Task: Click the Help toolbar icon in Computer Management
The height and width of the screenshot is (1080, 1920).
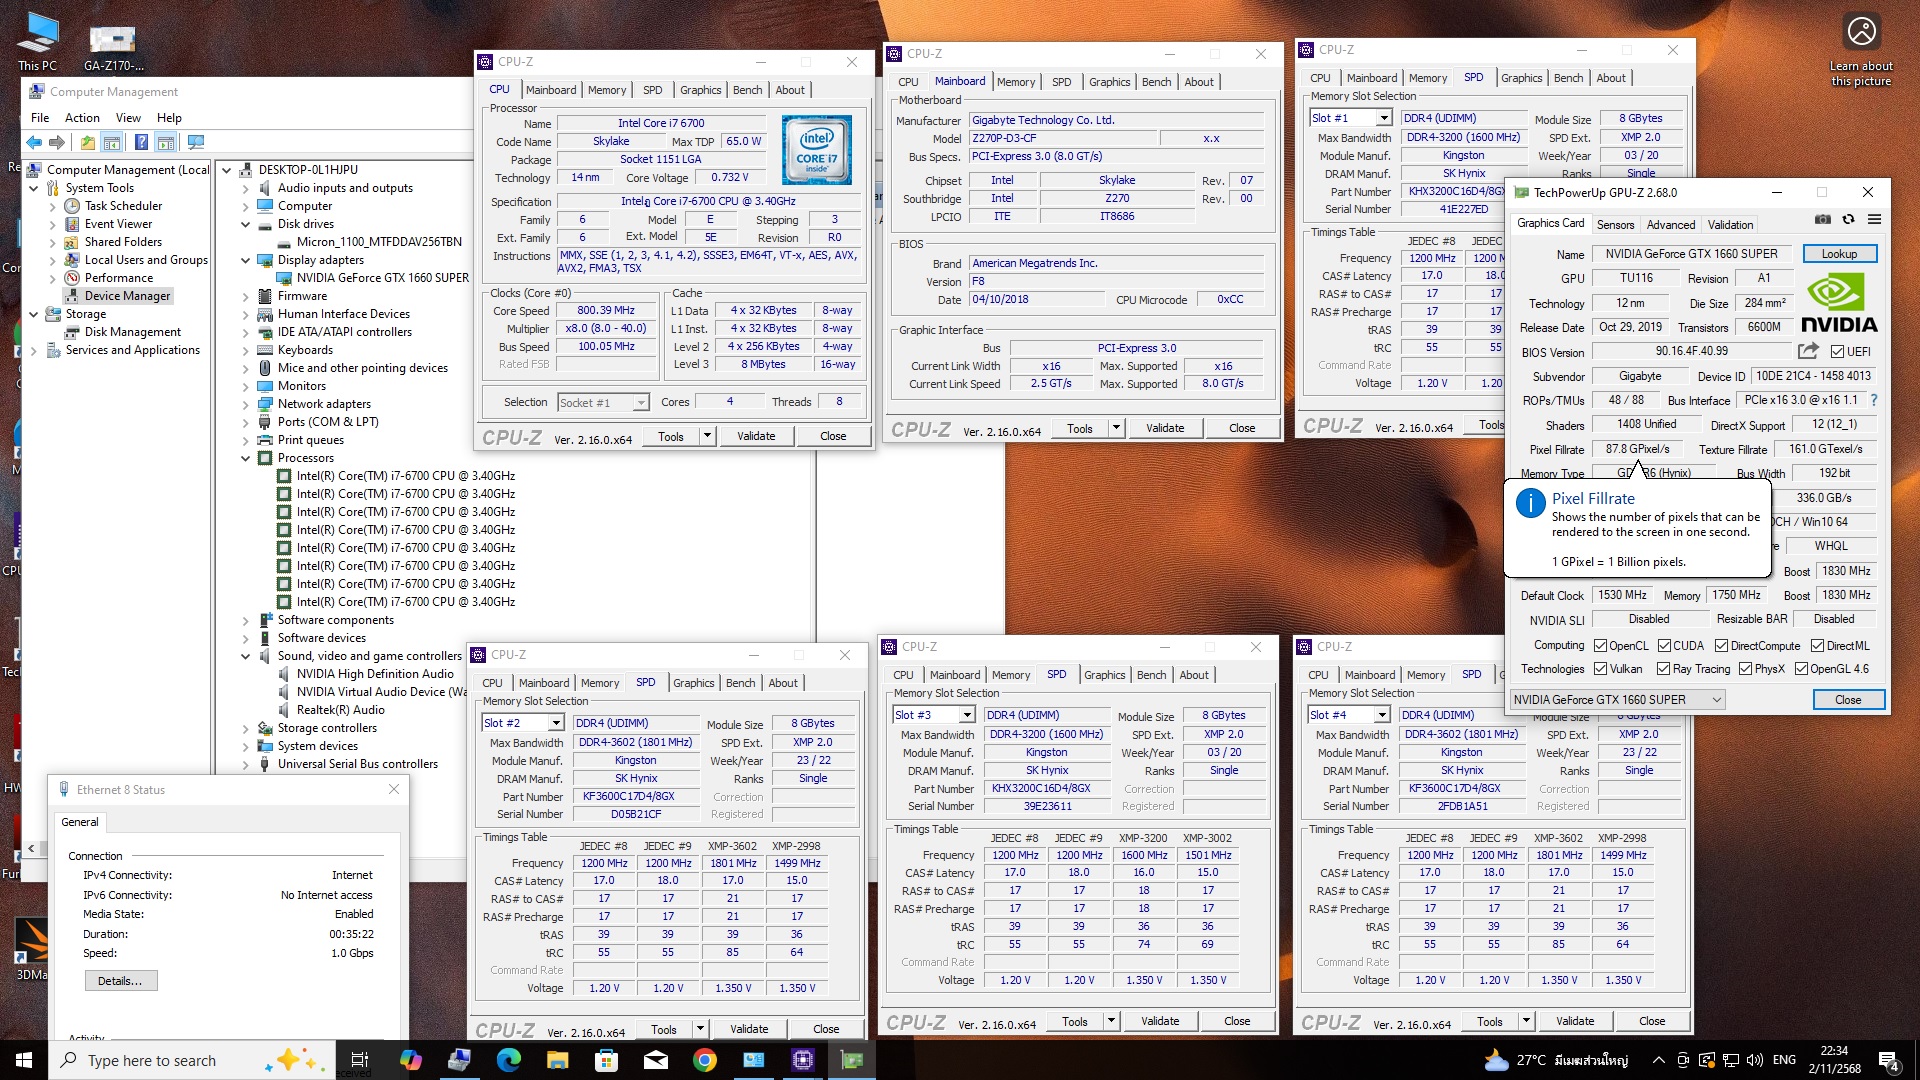Action: click(142, 143)
